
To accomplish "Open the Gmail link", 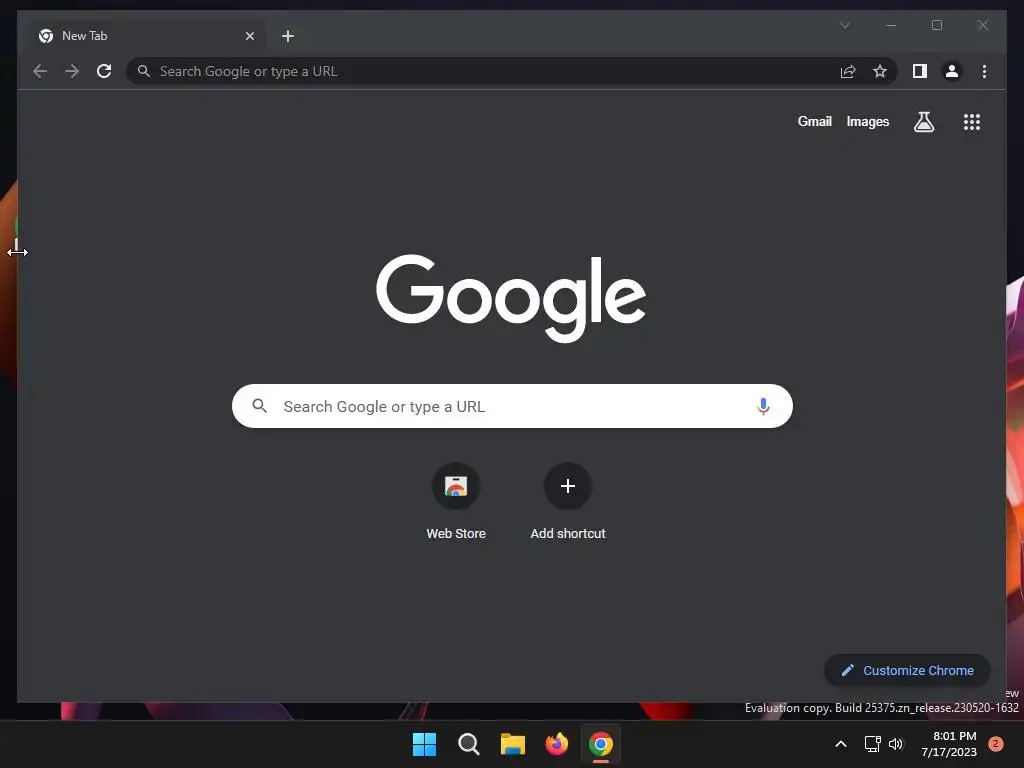I will (814, 121).
